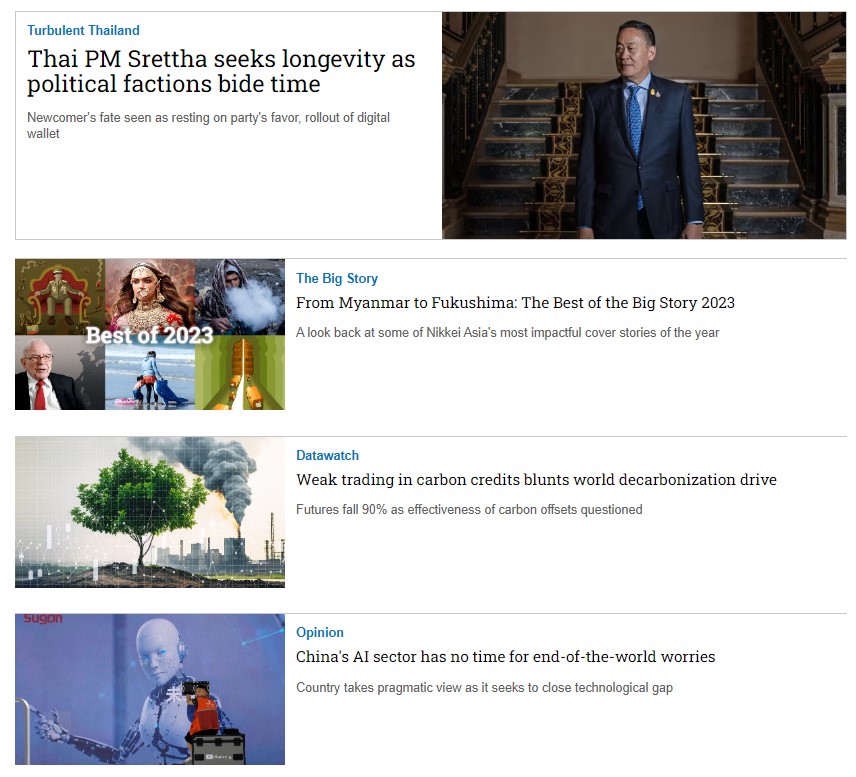Open the photo of Srettha on the staircase
856x777 pixels.
coord(644,126)
